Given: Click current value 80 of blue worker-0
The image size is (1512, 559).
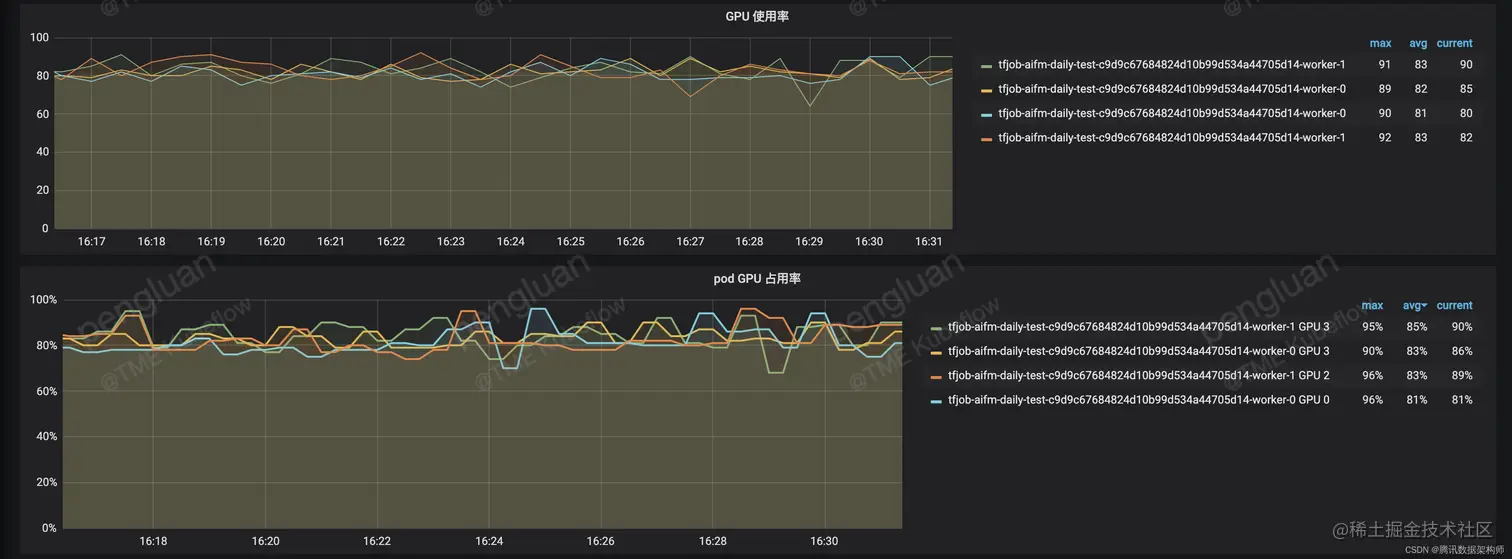Looking at the screenshot, I should click(x=1466, y=113).
